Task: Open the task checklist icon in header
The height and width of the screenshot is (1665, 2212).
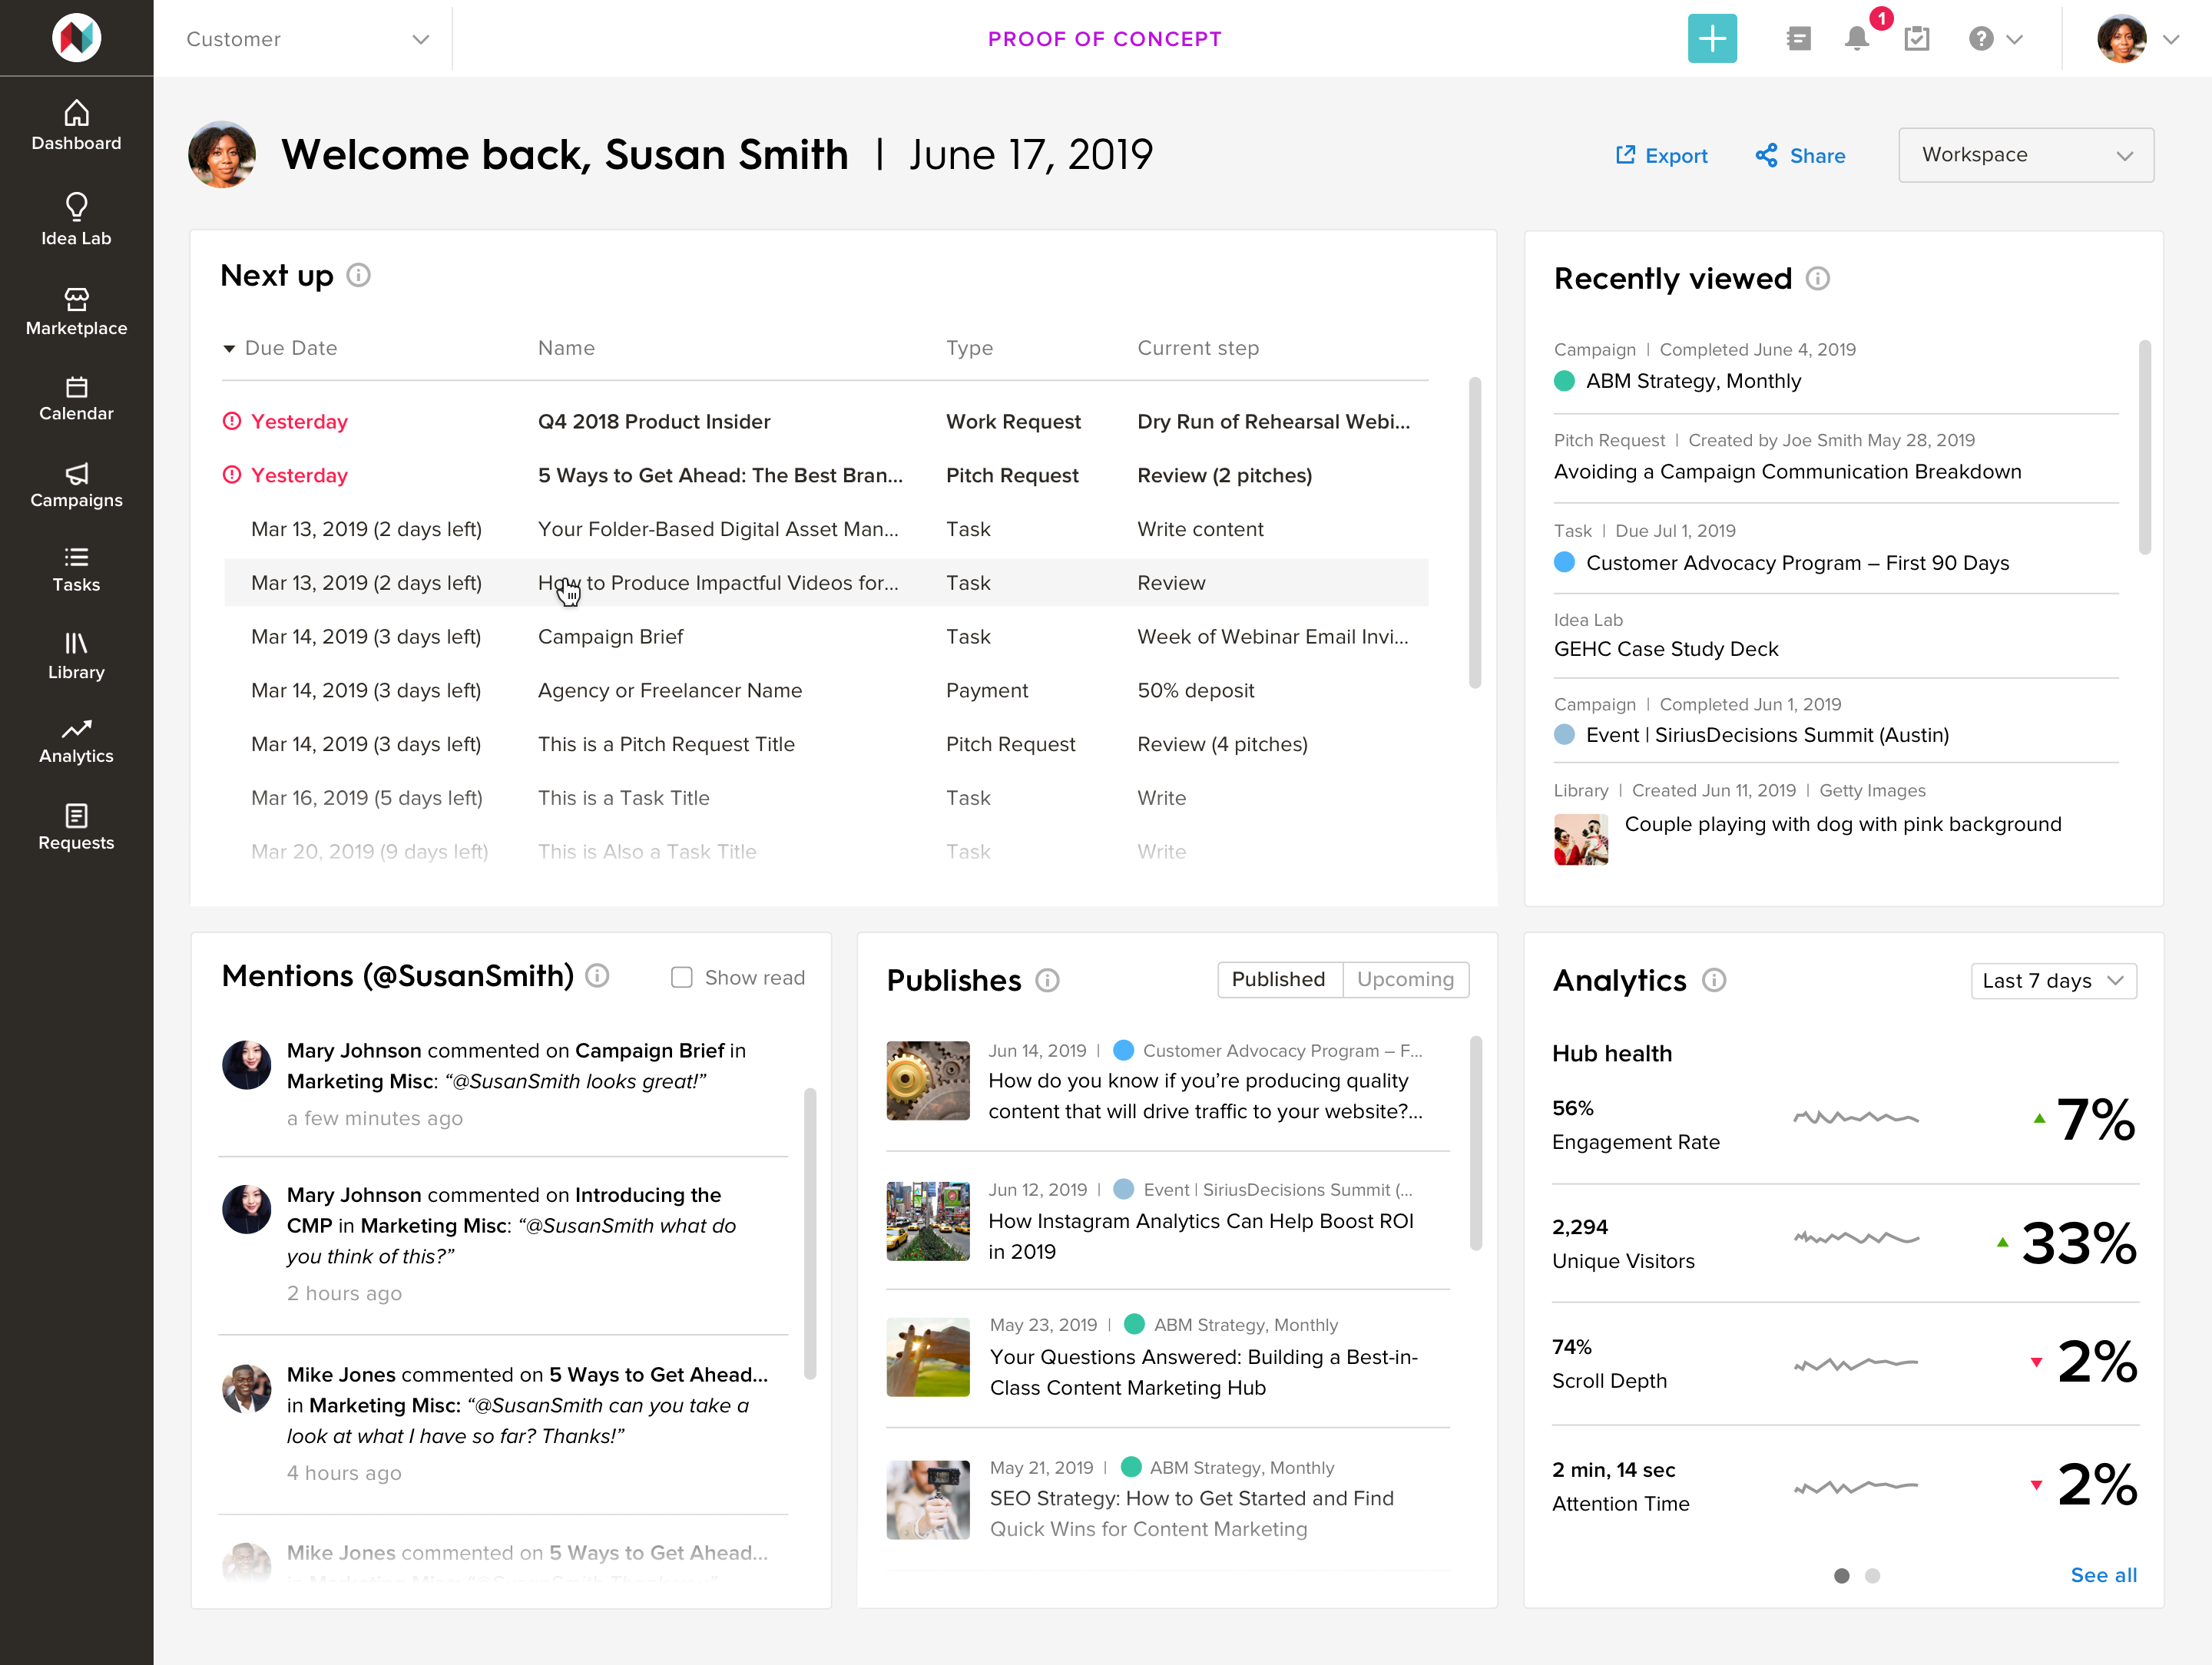Action: [x=1917, y=39]
